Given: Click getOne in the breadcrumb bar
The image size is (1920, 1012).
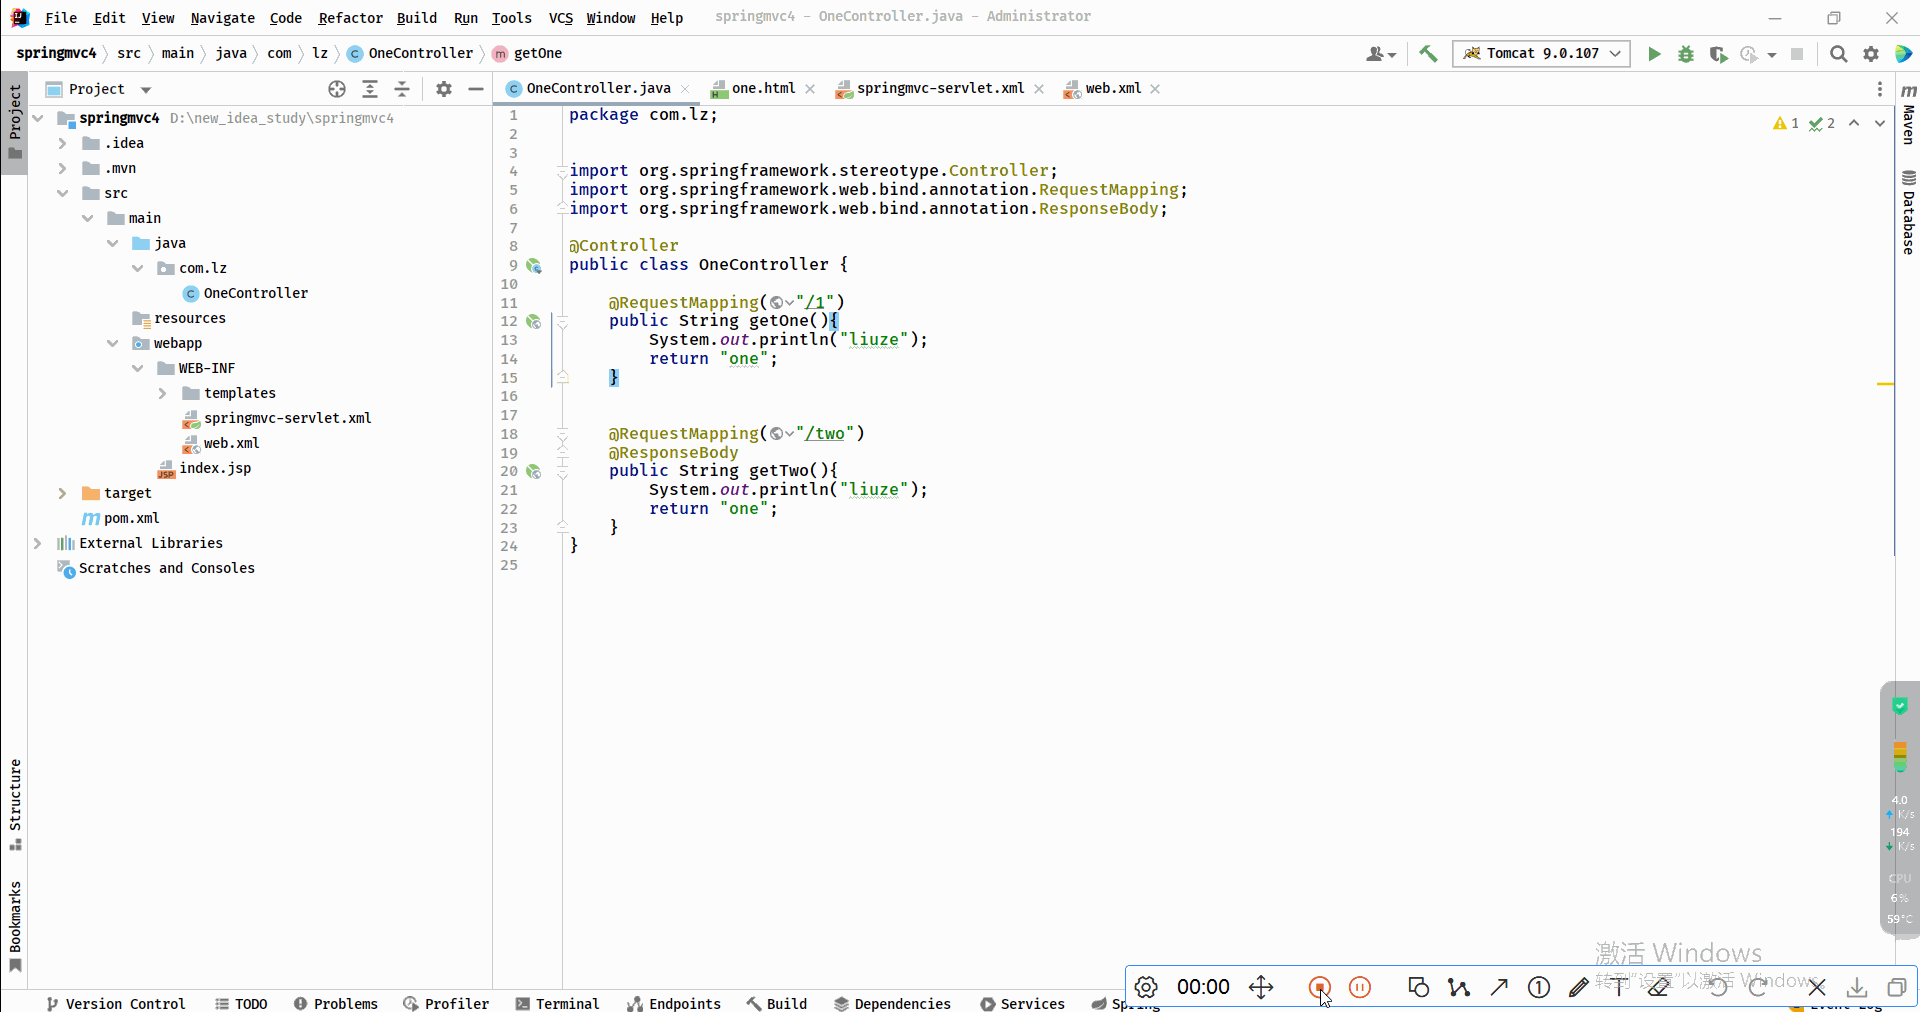Looking at the screenshot, I should pyautogui.click(x=527, y=53).
